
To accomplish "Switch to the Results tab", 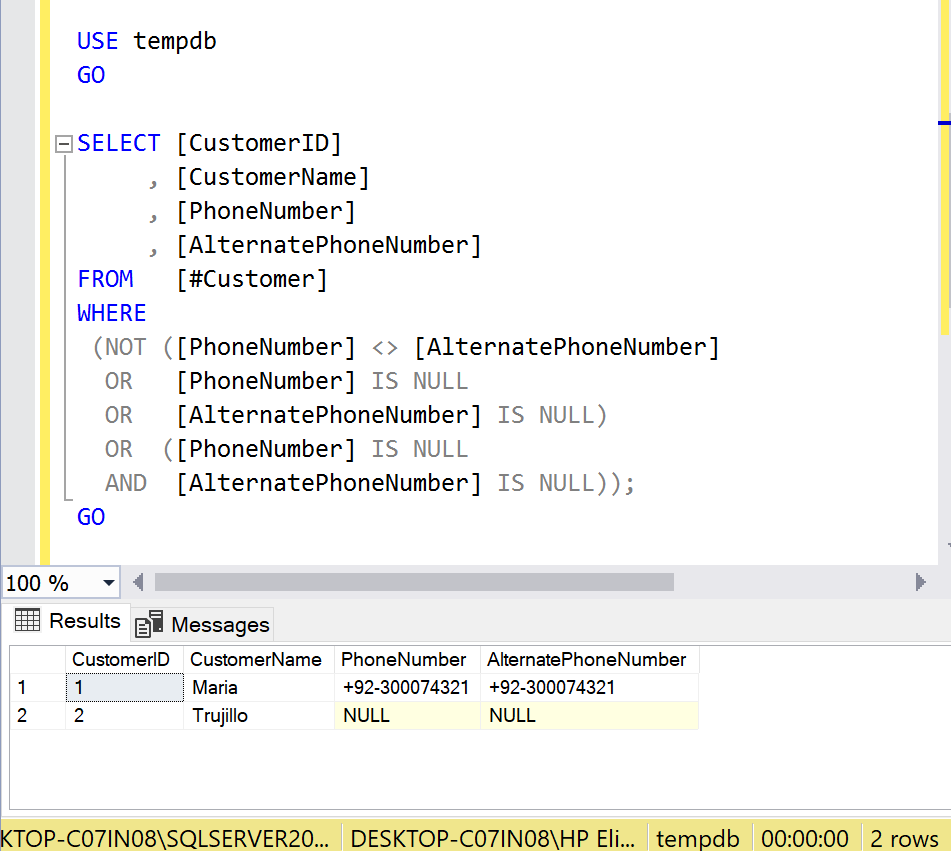I will click(68, 621).
